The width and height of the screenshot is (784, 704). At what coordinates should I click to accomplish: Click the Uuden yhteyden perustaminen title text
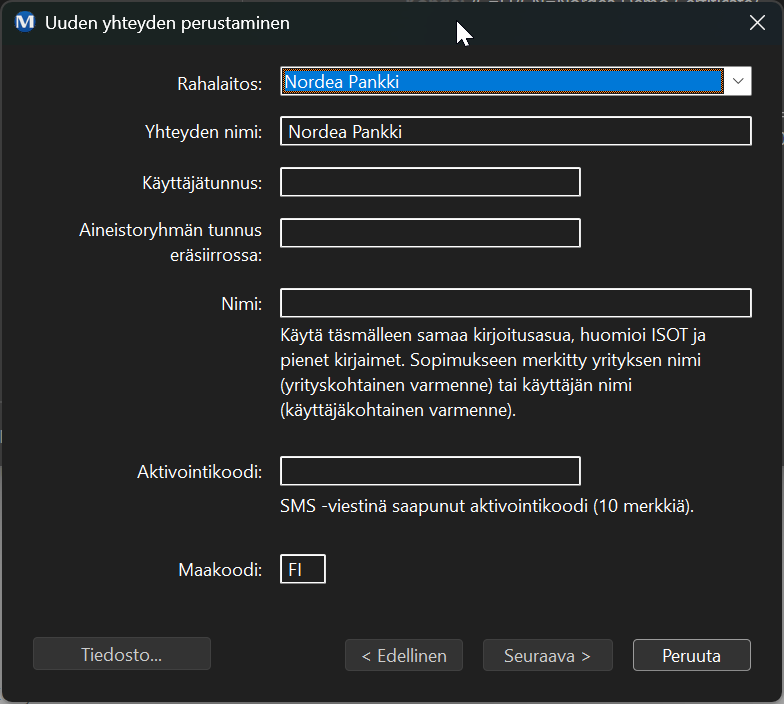[167, 23]
